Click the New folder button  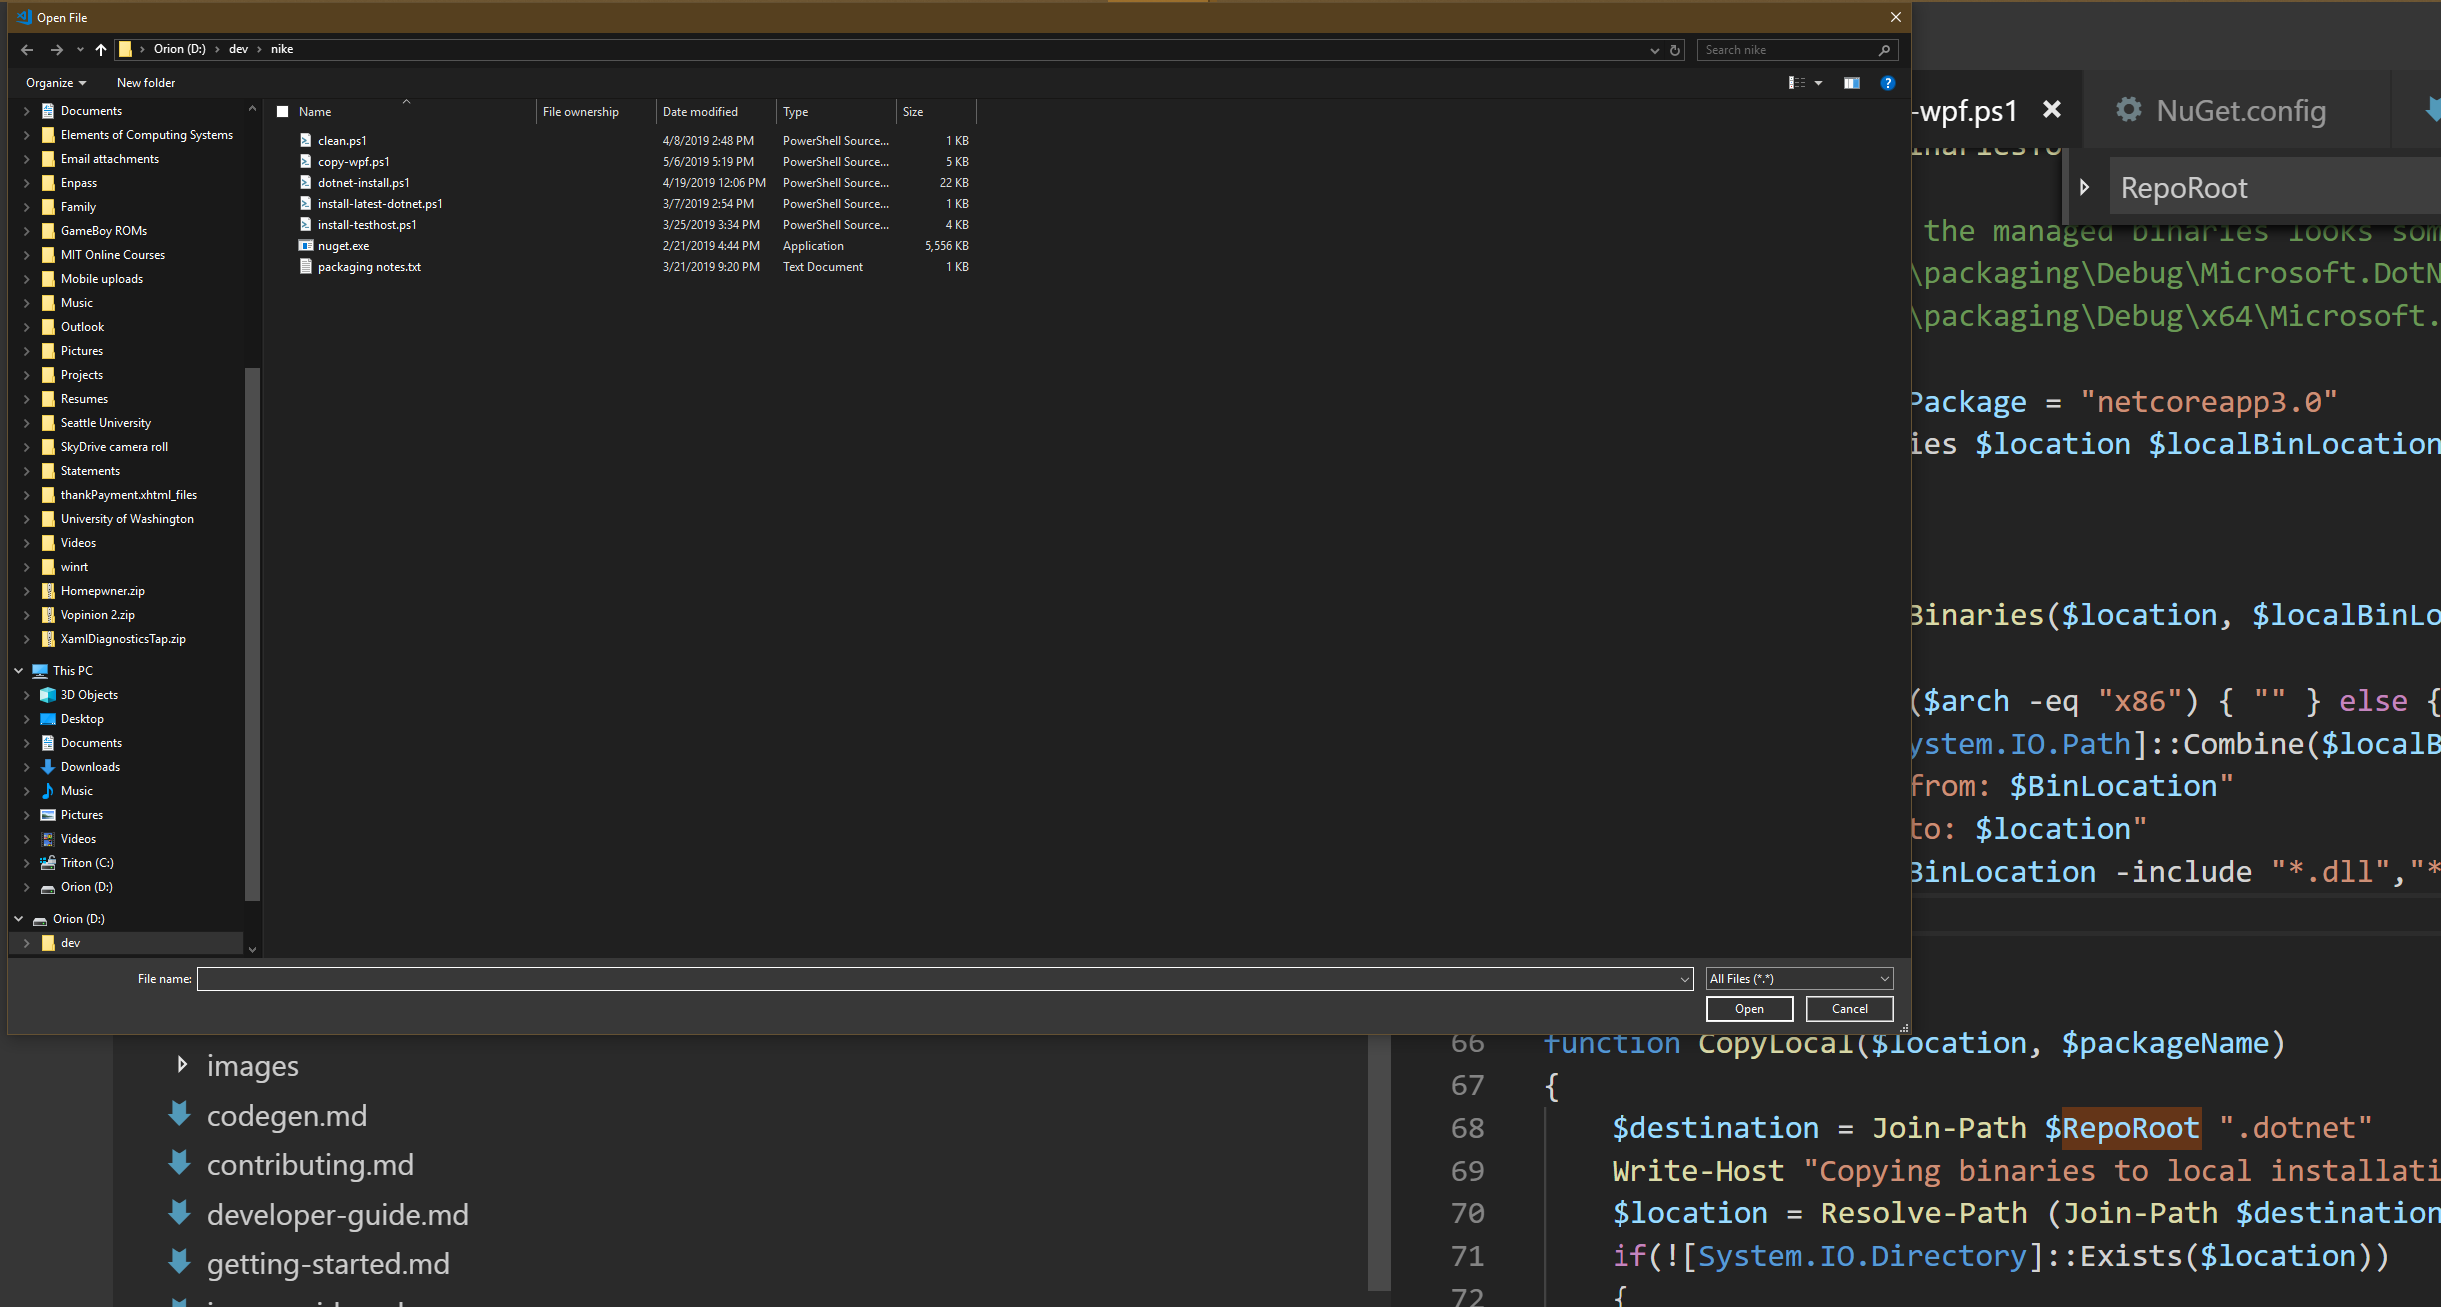146,83
